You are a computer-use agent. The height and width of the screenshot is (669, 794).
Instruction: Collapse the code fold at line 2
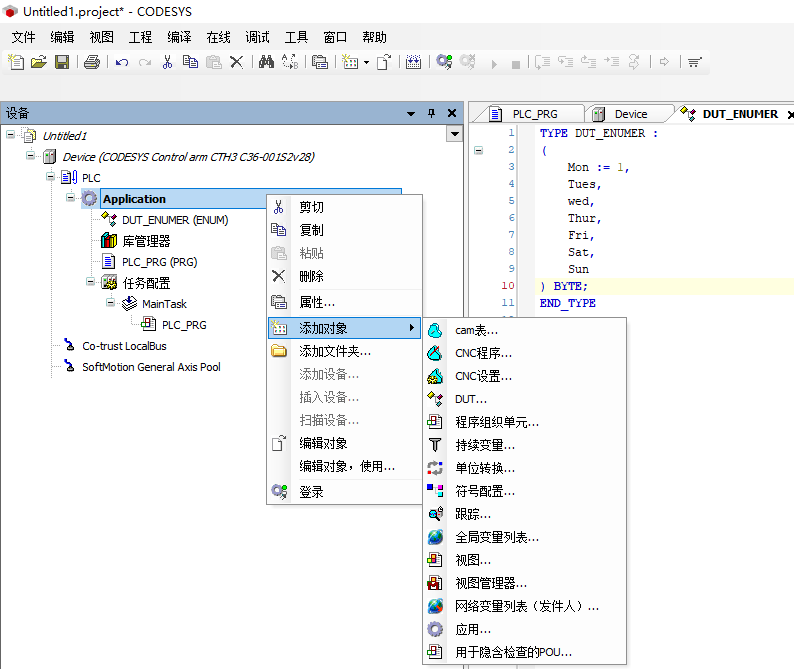pos(479,150)
